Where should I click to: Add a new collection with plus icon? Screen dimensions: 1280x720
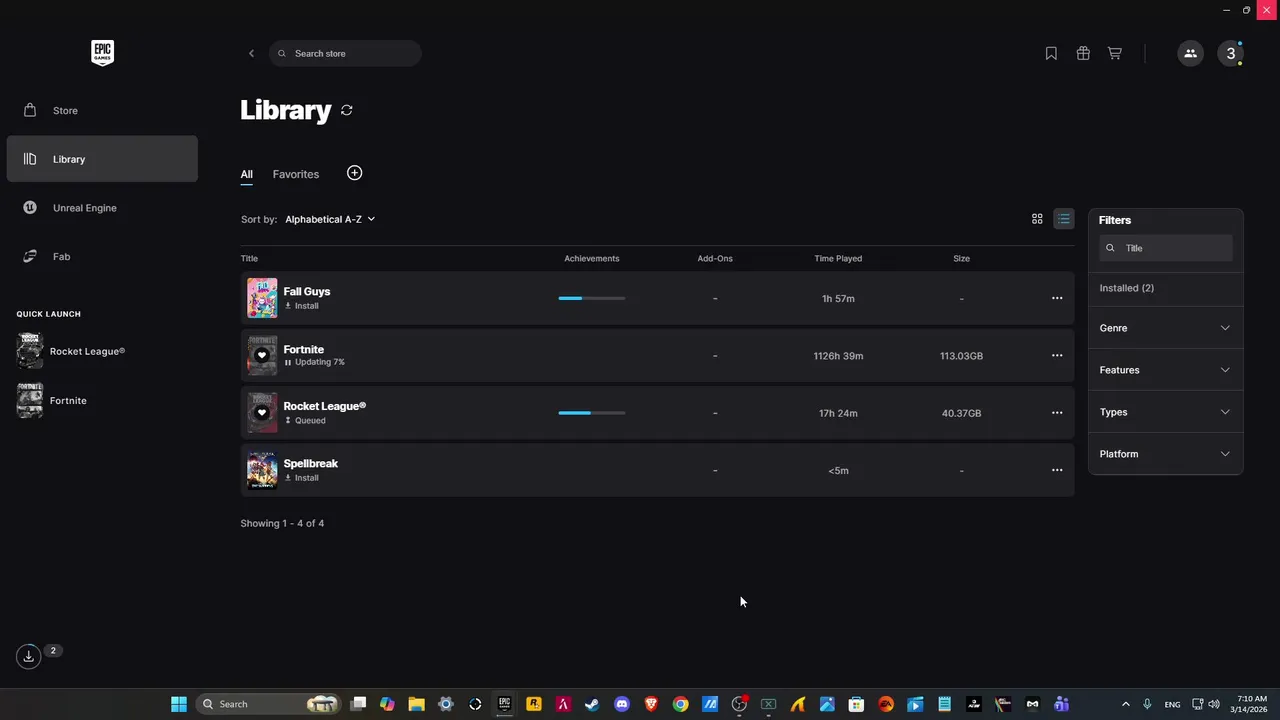354,173
